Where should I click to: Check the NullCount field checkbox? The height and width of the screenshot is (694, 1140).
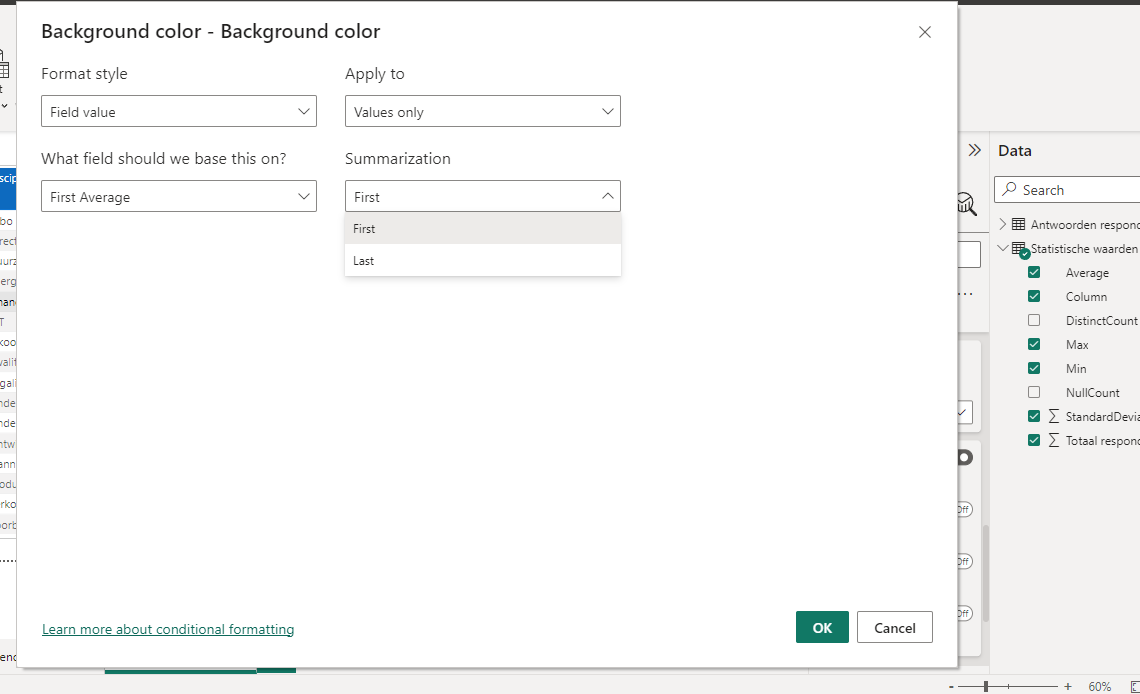click(x=1034, y=392)
